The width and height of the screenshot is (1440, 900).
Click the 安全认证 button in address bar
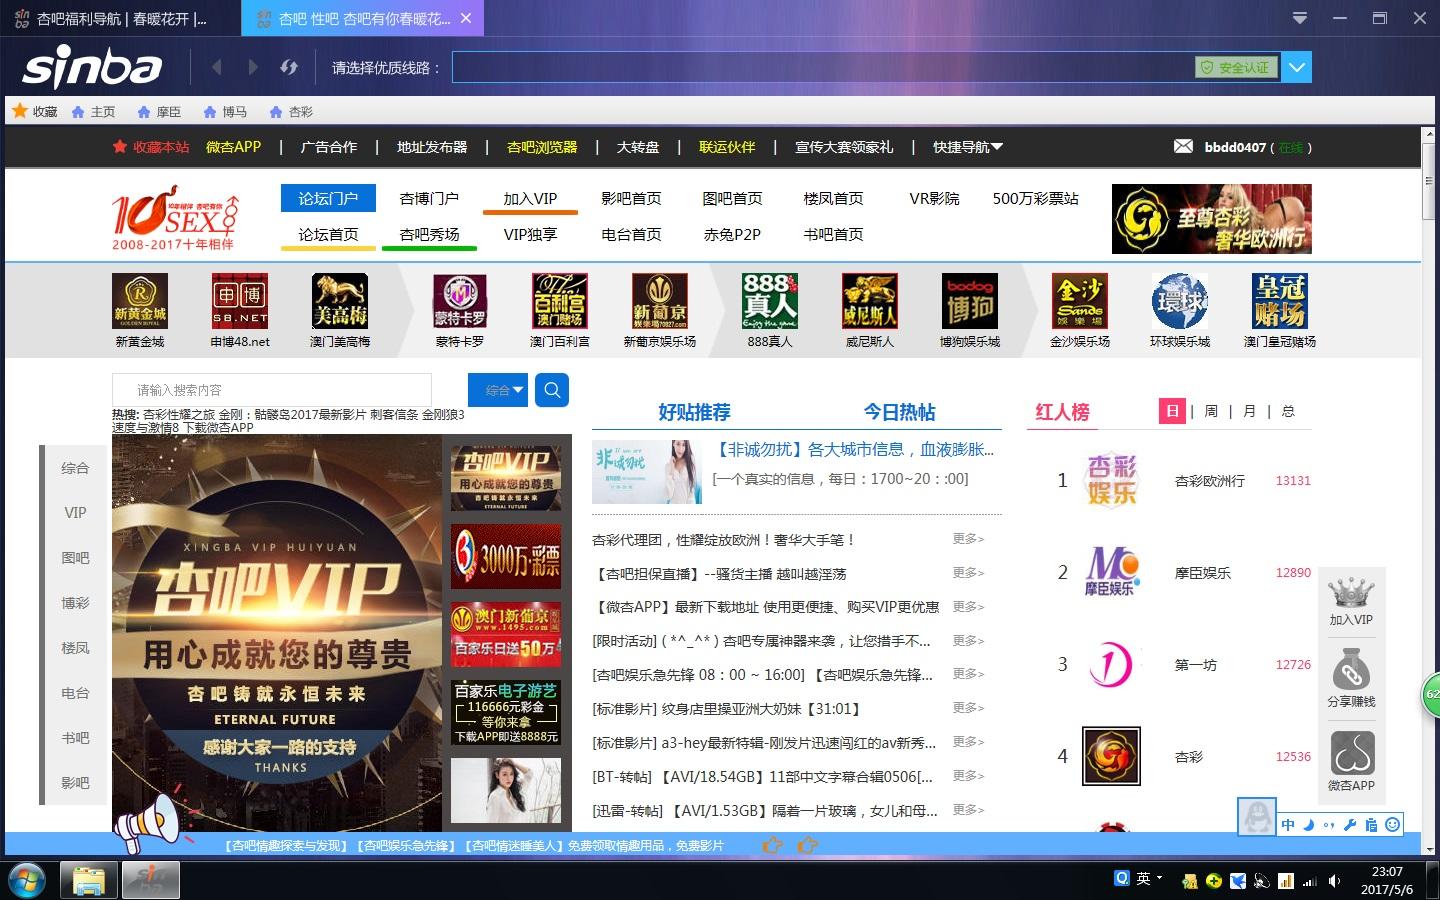[1236, 67]
